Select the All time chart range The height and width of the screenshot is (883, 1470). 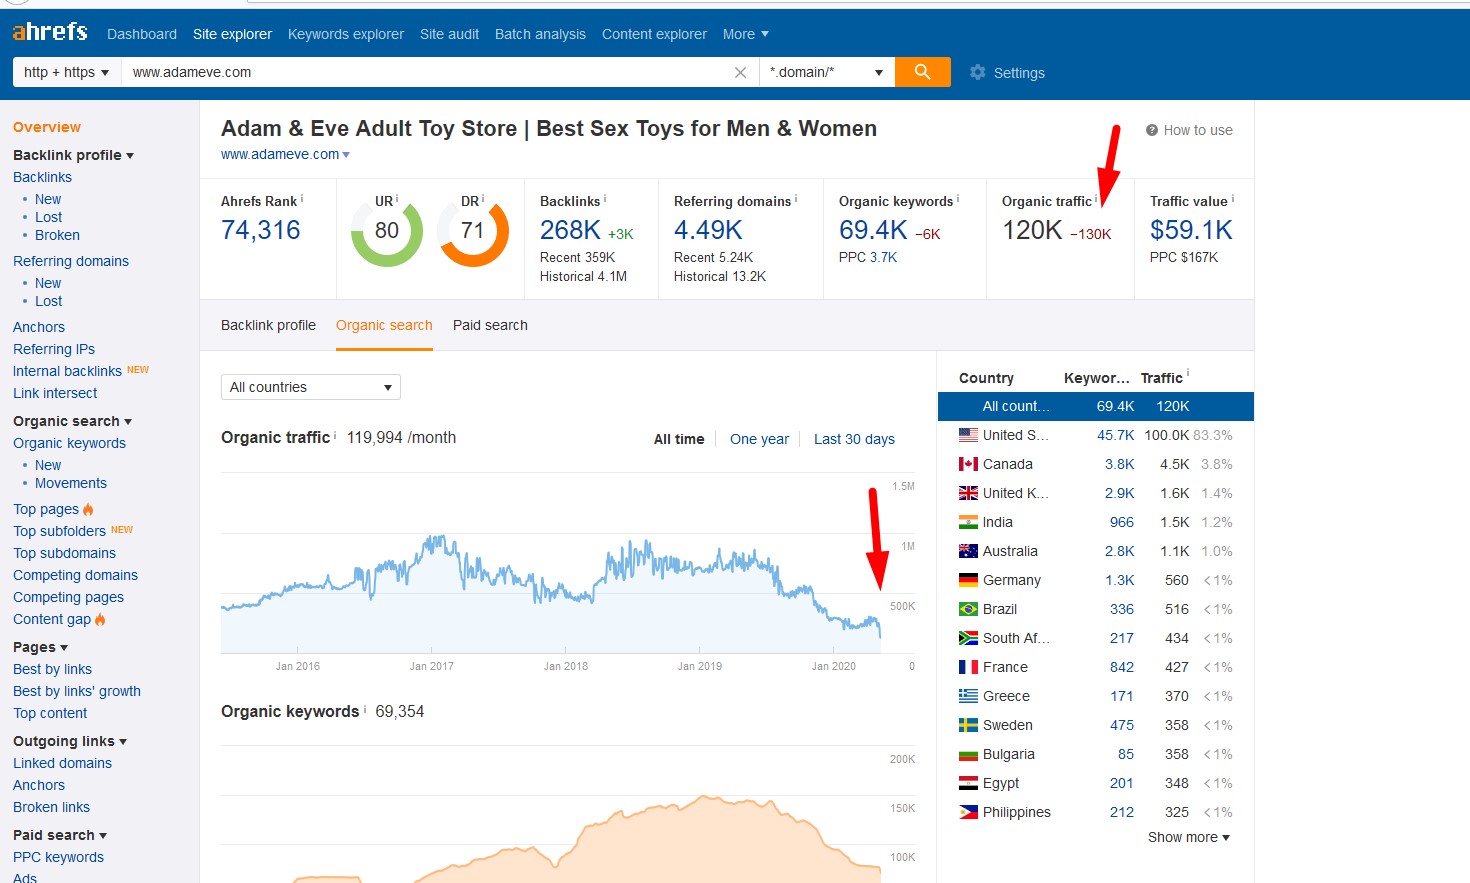pyautogui.click(x=679, y=439)
